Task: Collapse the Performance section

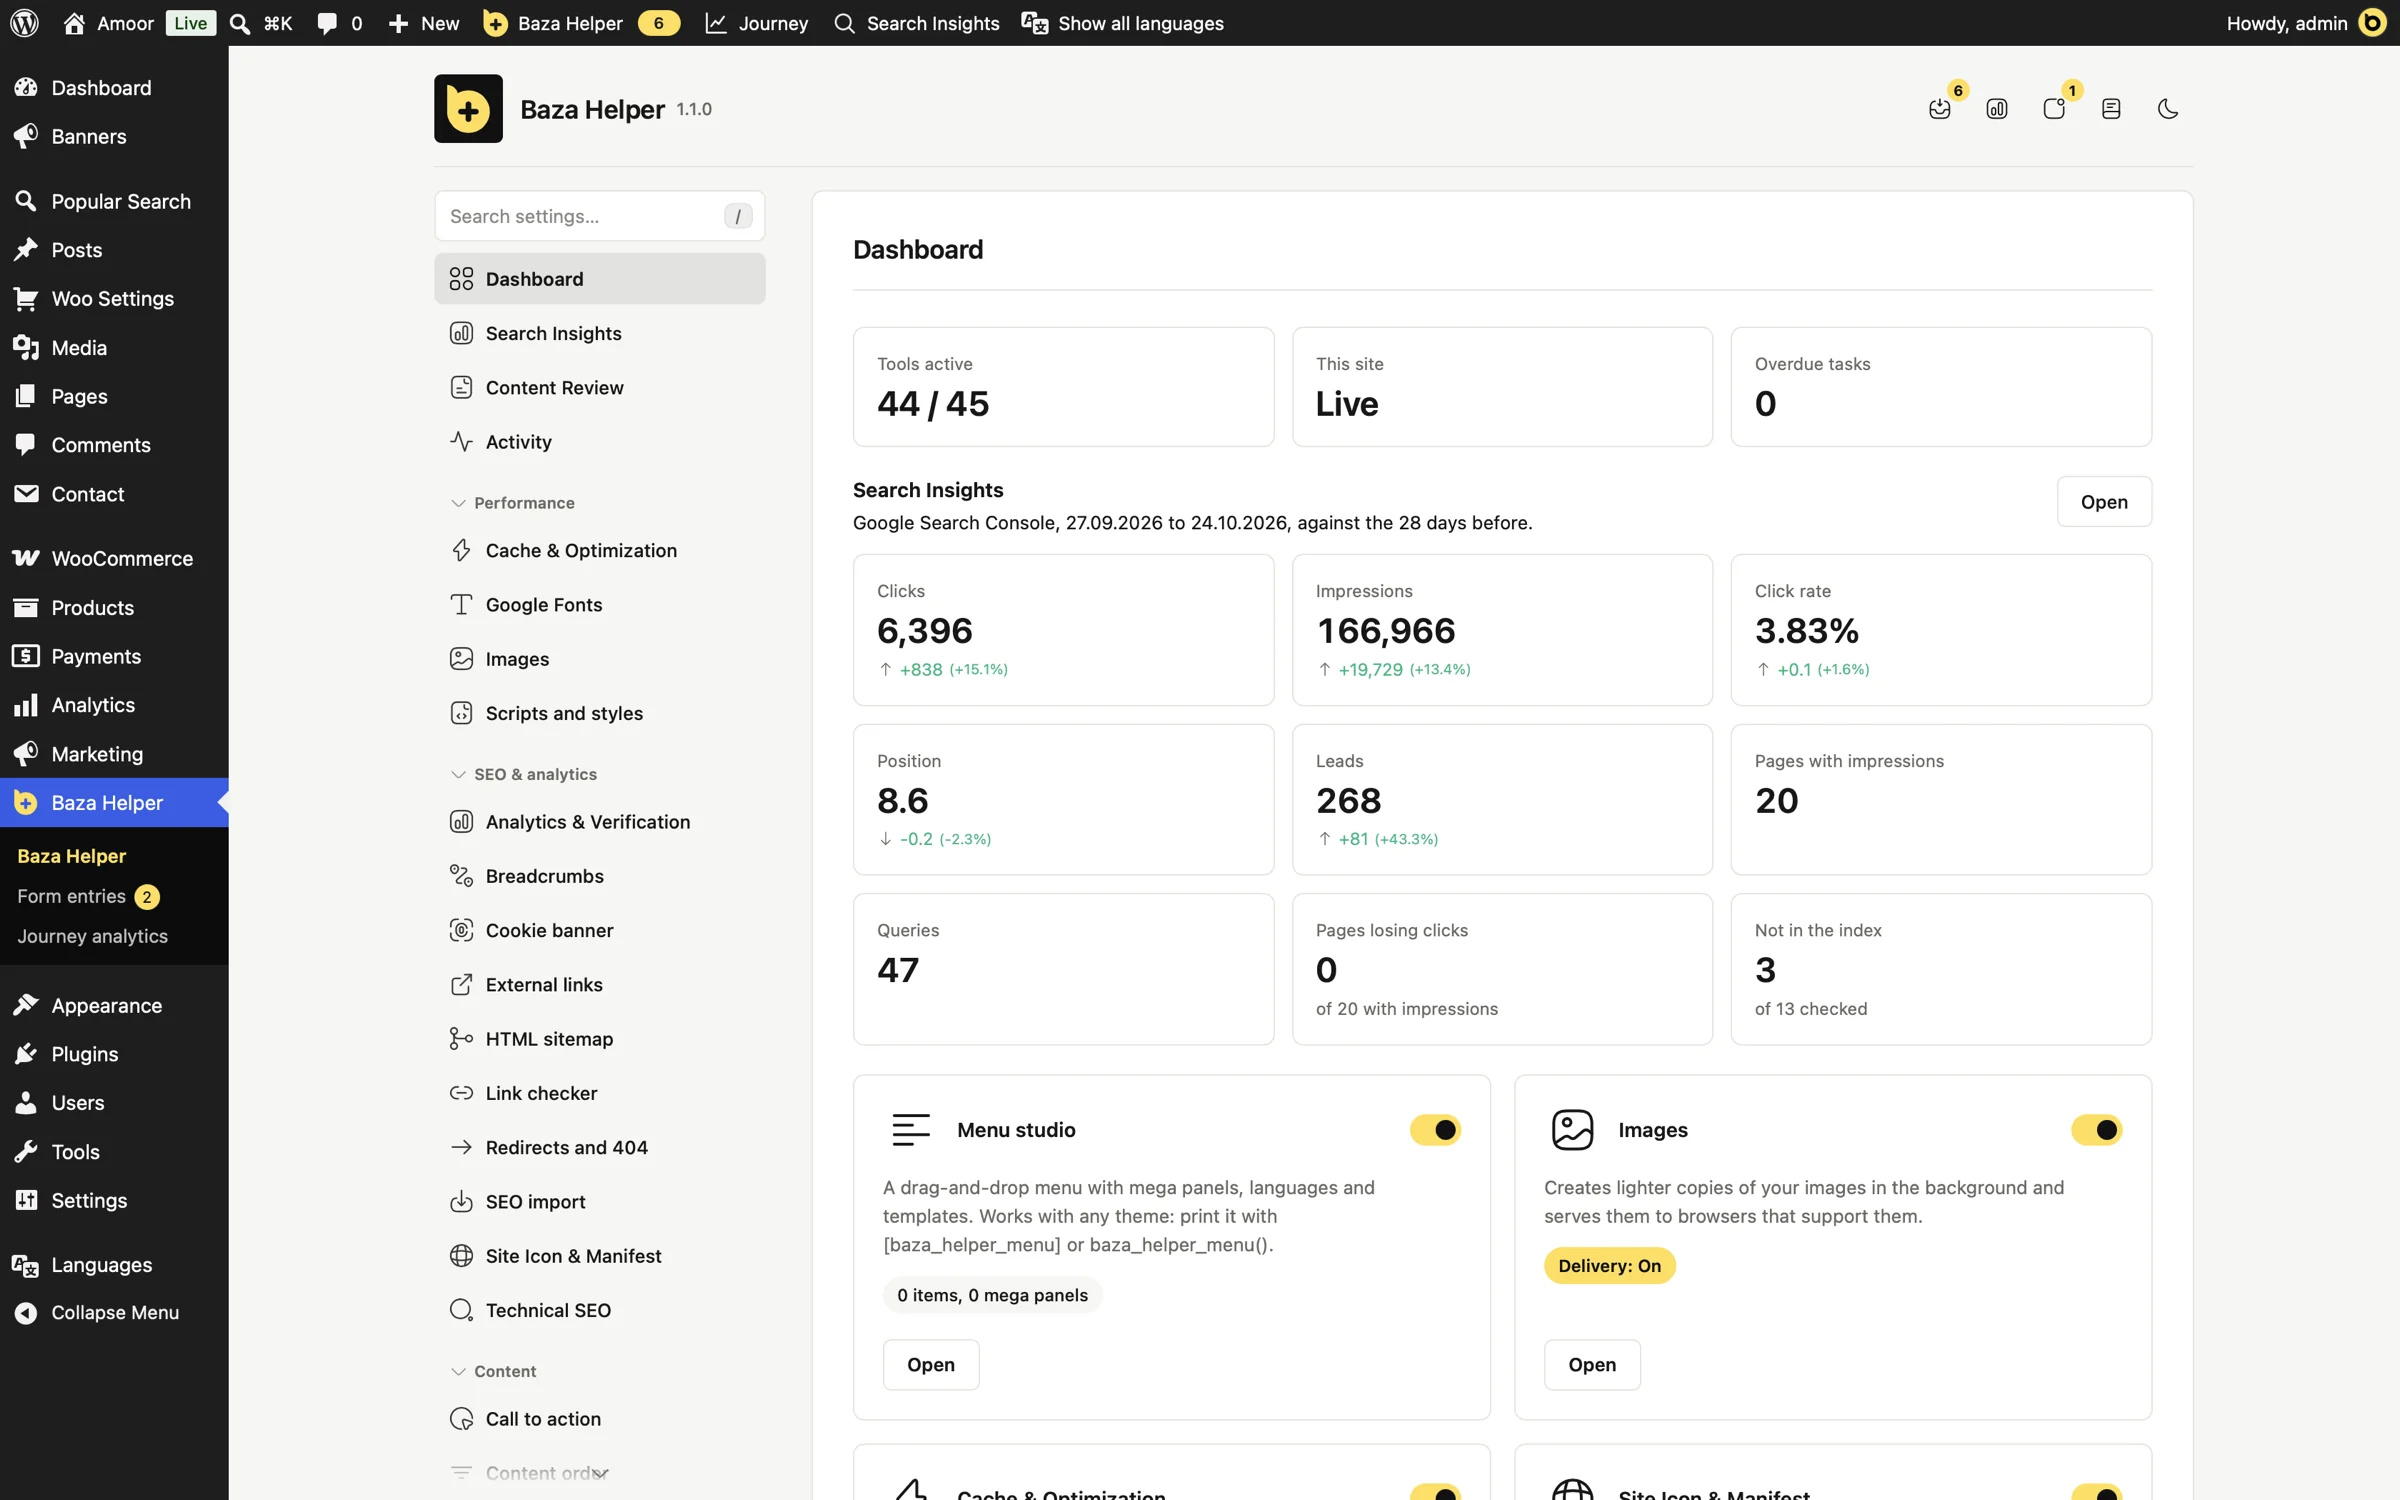Action: click(x=513, y=503)
